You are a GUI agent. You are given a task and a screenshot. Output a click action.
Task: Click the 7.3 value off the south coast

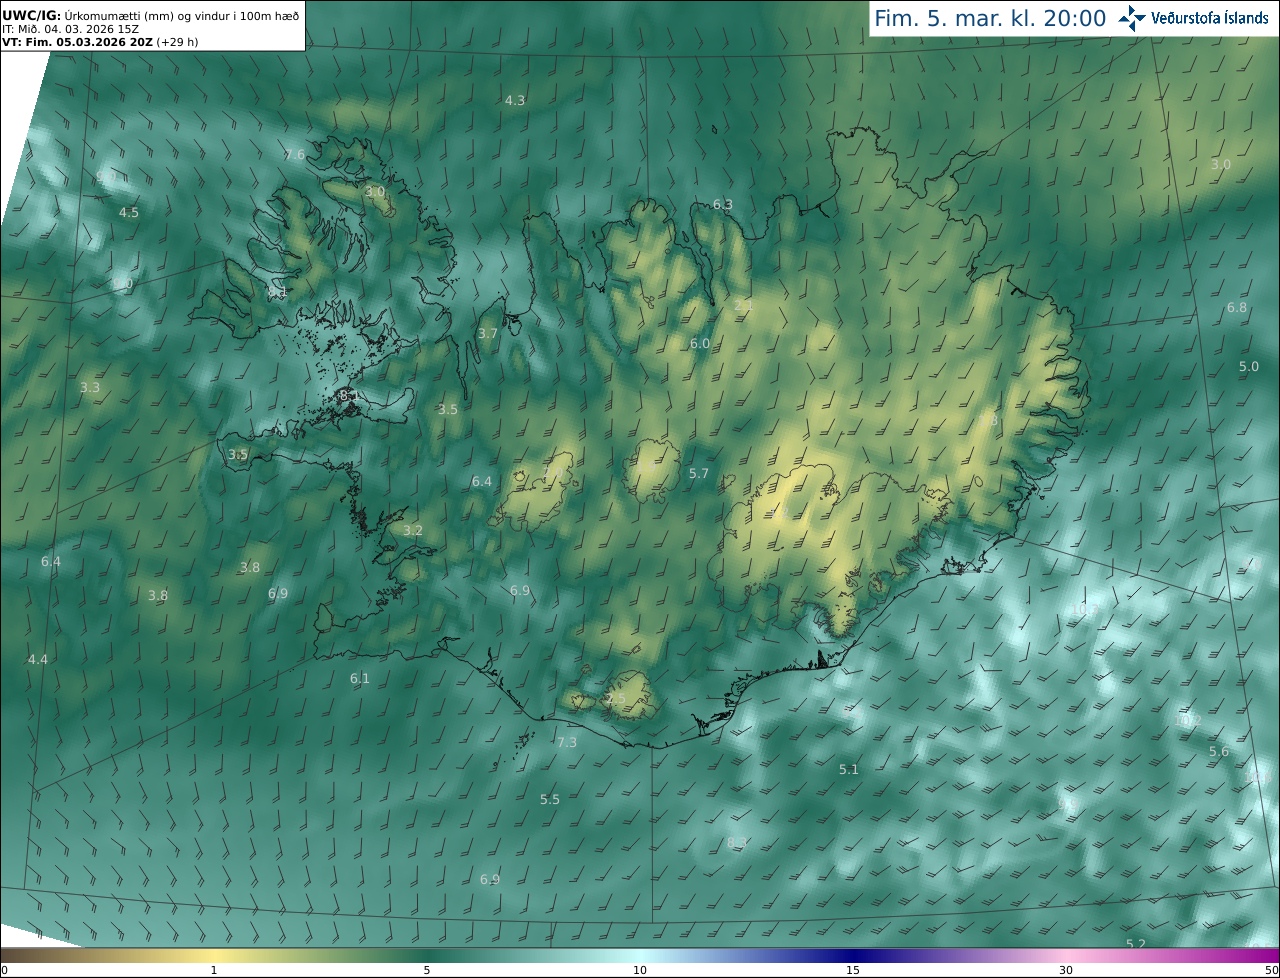(567, 742)
